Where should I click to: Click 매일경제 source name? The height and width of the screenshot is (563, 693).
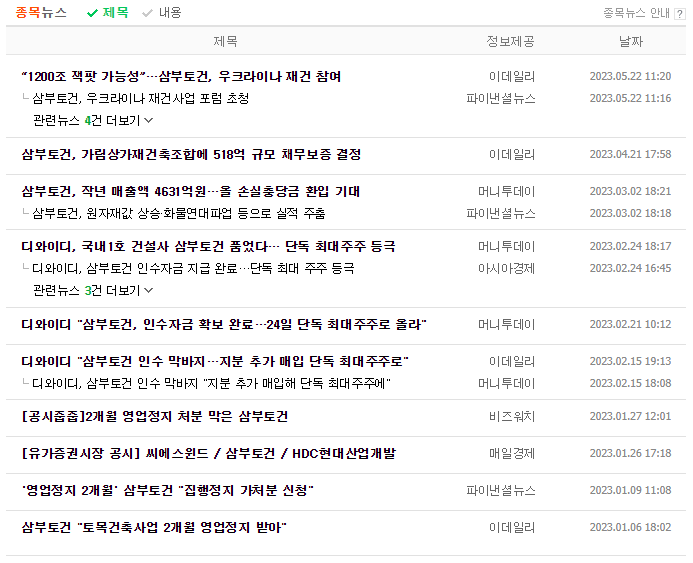pos(512,453)
